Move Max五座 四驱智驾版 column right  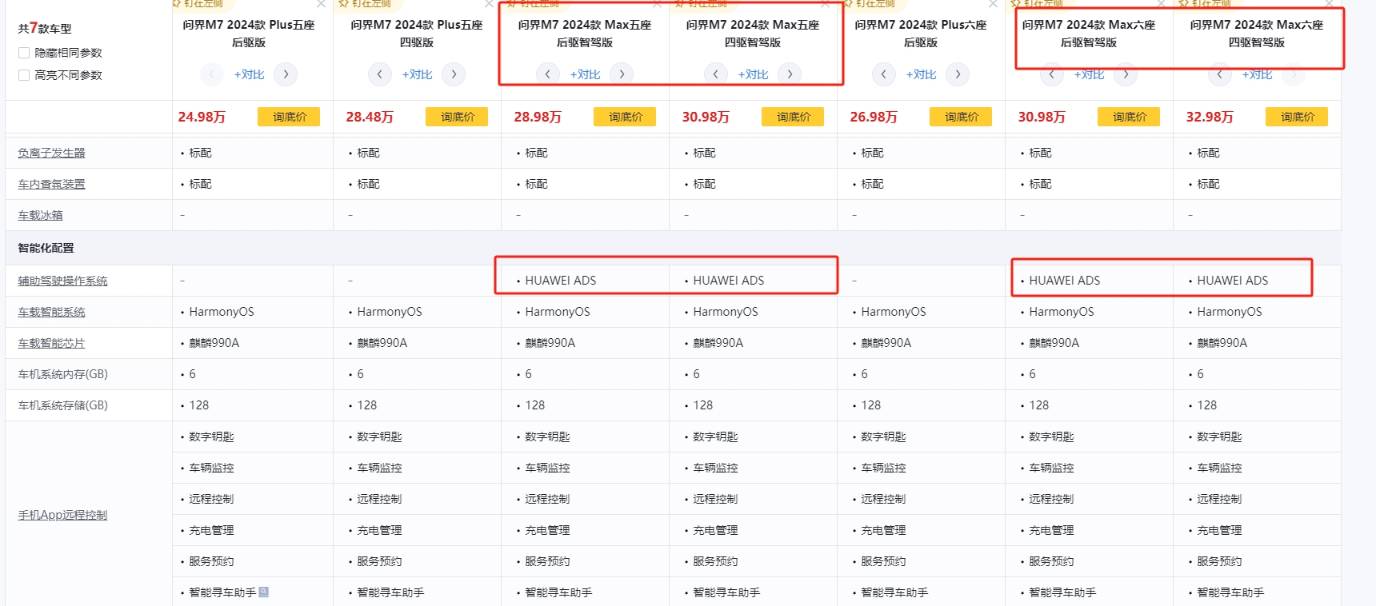(x=789, y=73)
